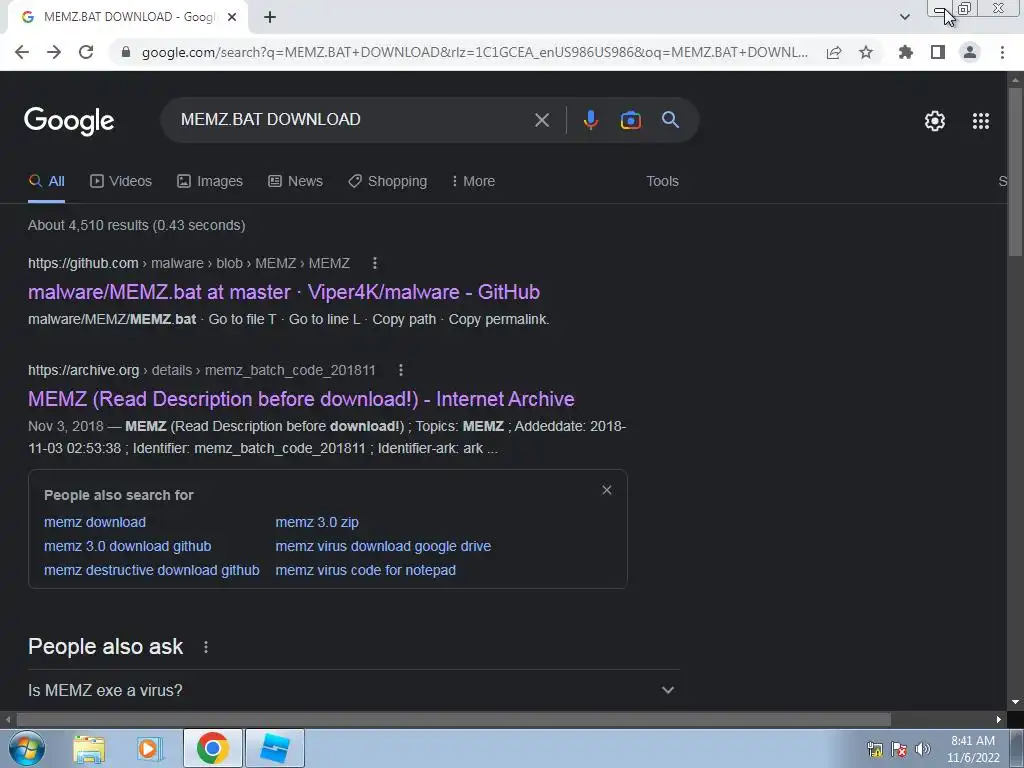Image resolution: width=1024 pixels, height=768 pixels.
Task: Click the https://github.com breadcrumb text
Action: click(83, 263)
